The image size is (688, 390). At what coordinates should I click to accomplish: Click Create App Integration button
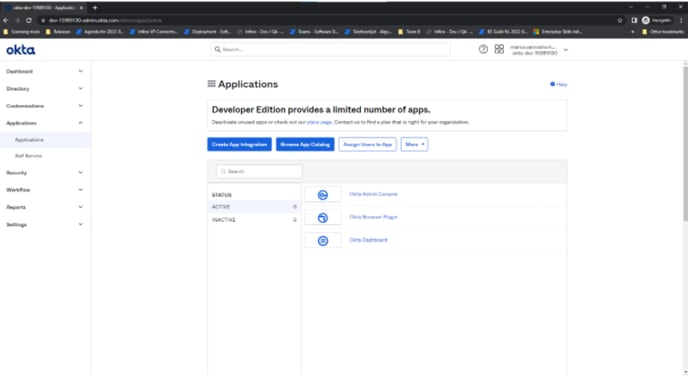tap(239, 144)
